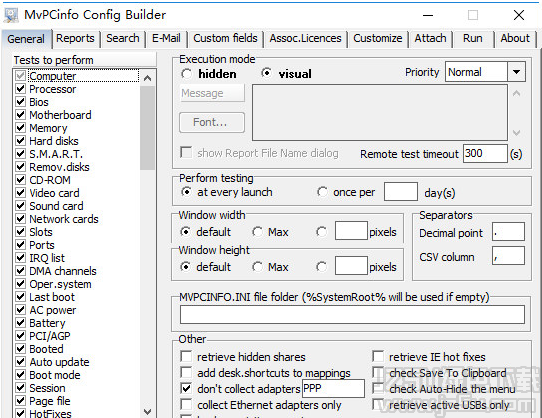The image size is (542, 418).
Task: Click the MVPCINFO.INI file folder field
Action: (352, 315)
